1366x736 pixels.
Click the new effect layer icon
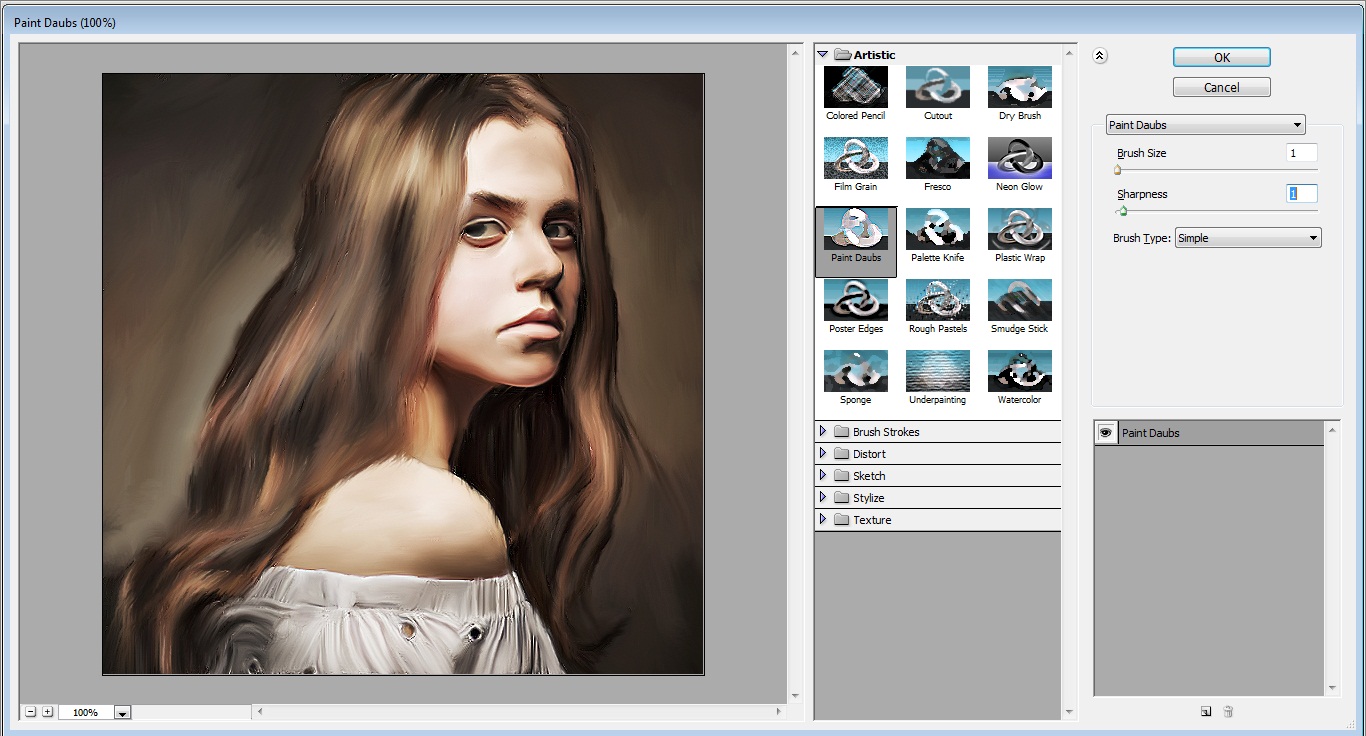tap(1206, 711)
